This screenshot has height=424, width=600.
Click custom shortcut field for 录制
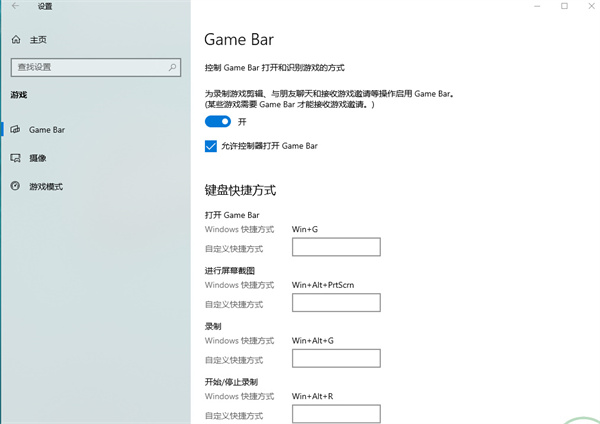(x=336, y=358)
